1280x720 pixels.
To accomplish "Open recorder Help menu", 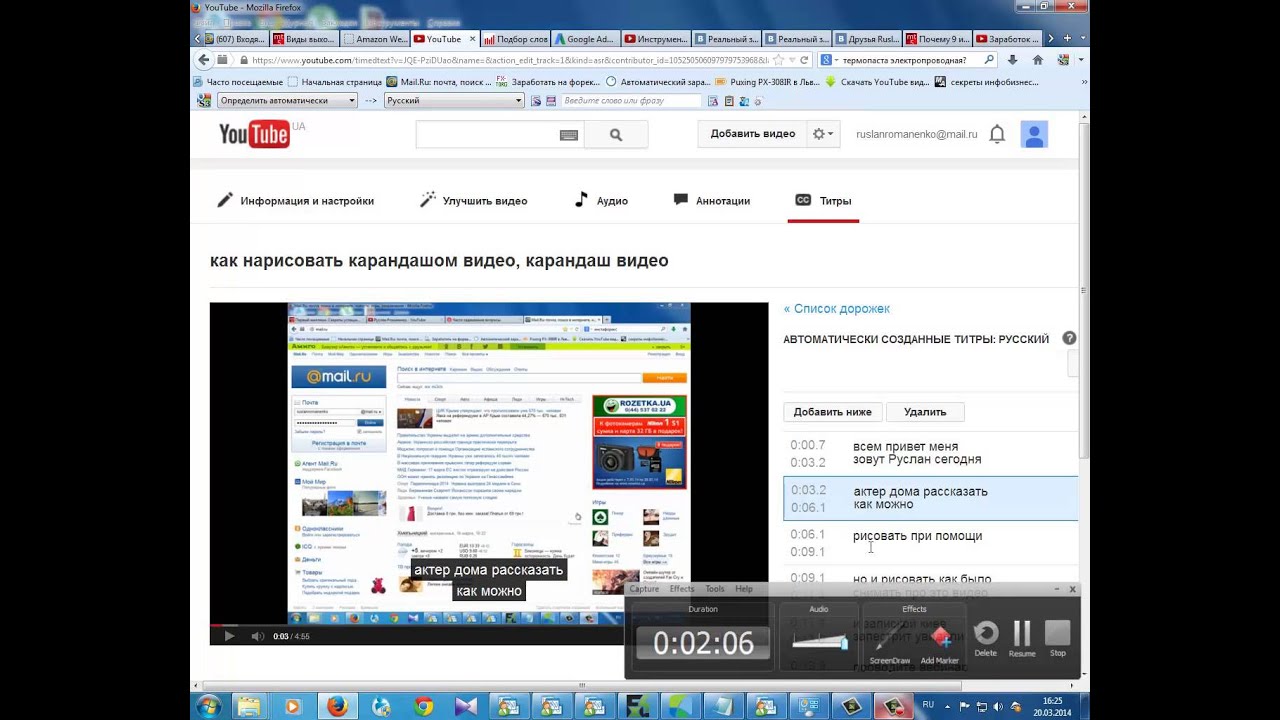I will coord(744,589).
